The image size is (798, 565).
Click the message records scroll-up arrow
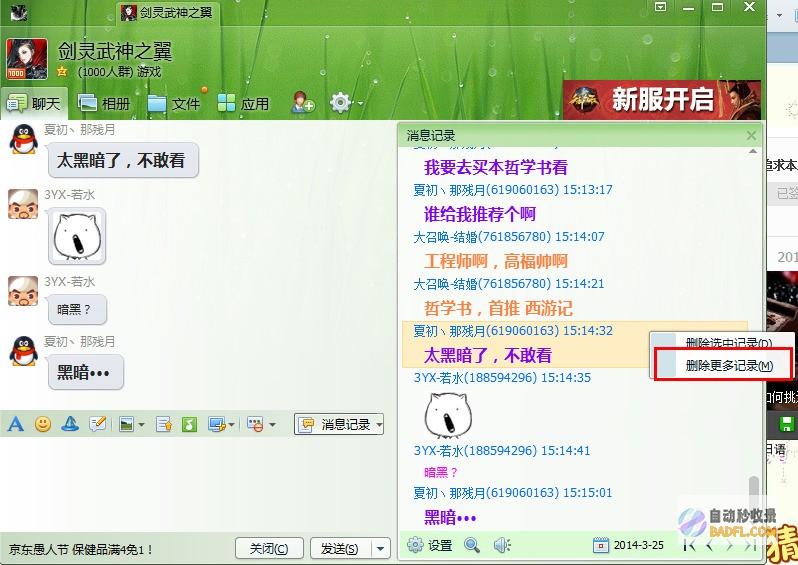pyautogui.click(x=753, y=151)
